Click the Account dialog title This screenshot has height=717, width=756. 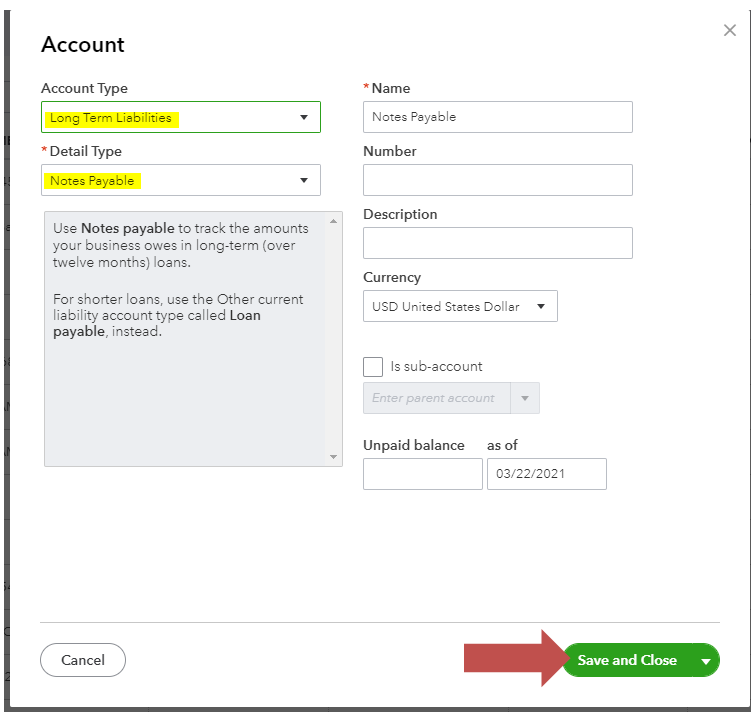pyautogui.click(x=83, y=45)
